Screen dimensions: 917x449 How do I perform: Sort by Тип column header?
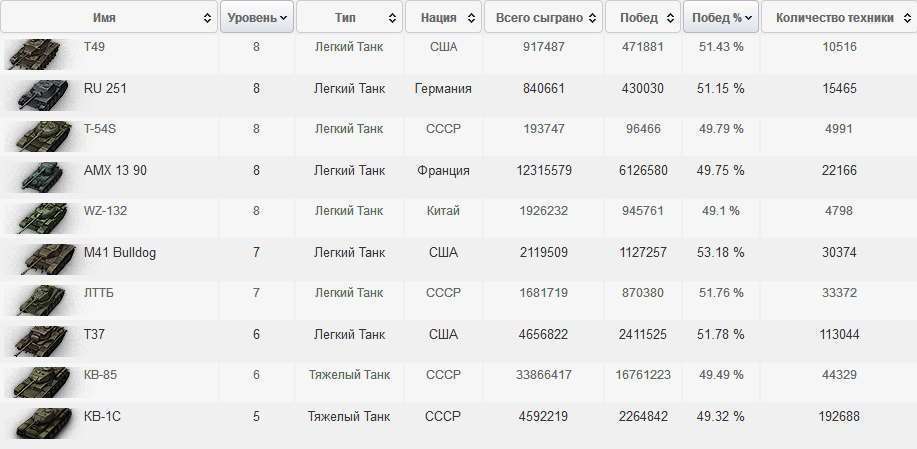tap(348, 17)
